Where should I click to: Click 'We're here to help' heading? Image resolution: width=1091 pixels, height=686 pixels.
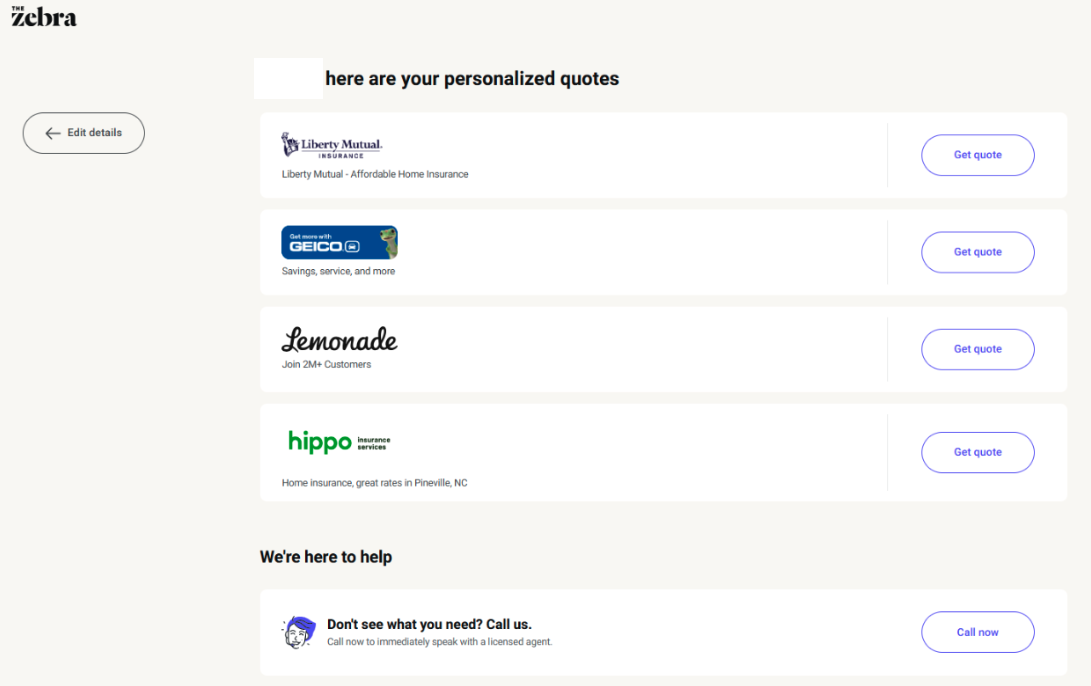click(326, 557)
